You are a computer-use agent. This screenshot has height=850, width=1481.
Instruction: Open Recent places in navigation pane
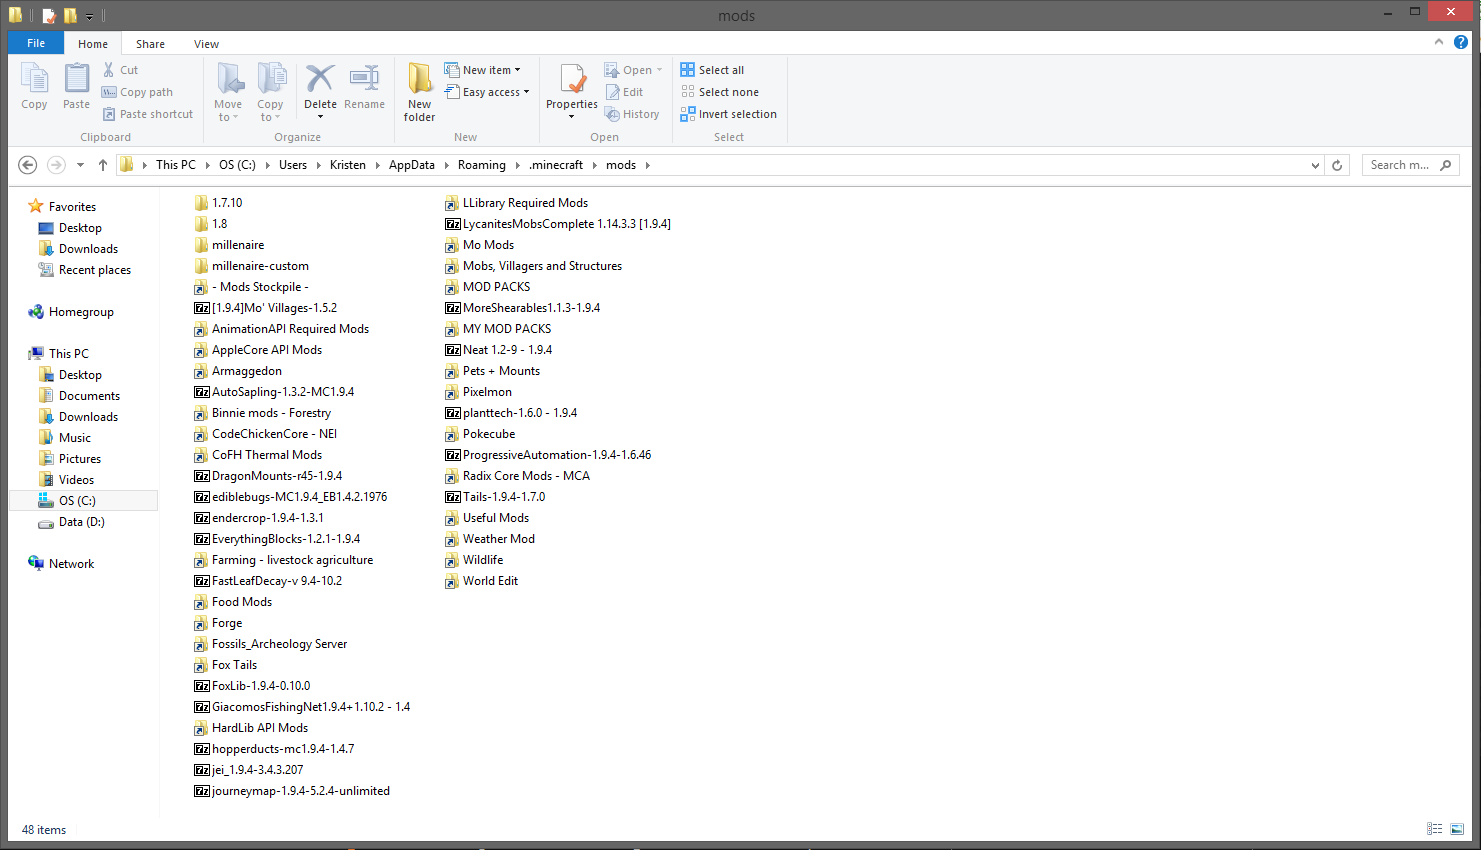[84, 270]
